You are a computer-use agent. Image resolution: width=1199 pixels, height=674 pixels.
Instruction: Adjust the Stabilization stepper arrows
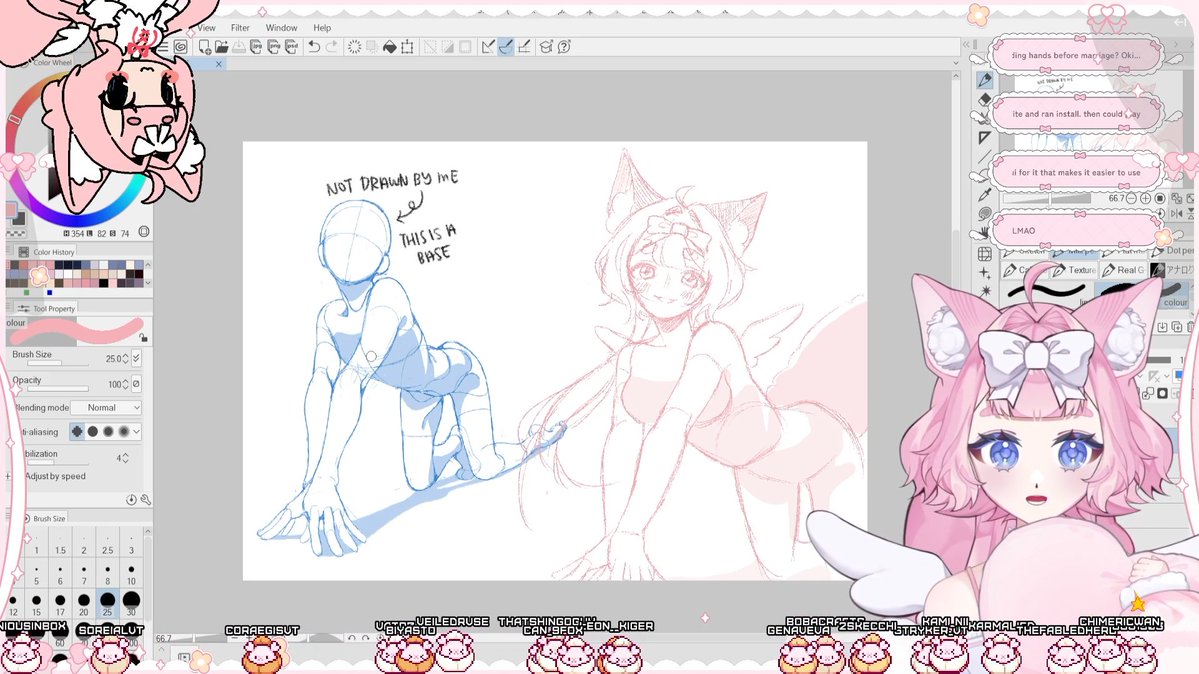click(x=125, y=457)
